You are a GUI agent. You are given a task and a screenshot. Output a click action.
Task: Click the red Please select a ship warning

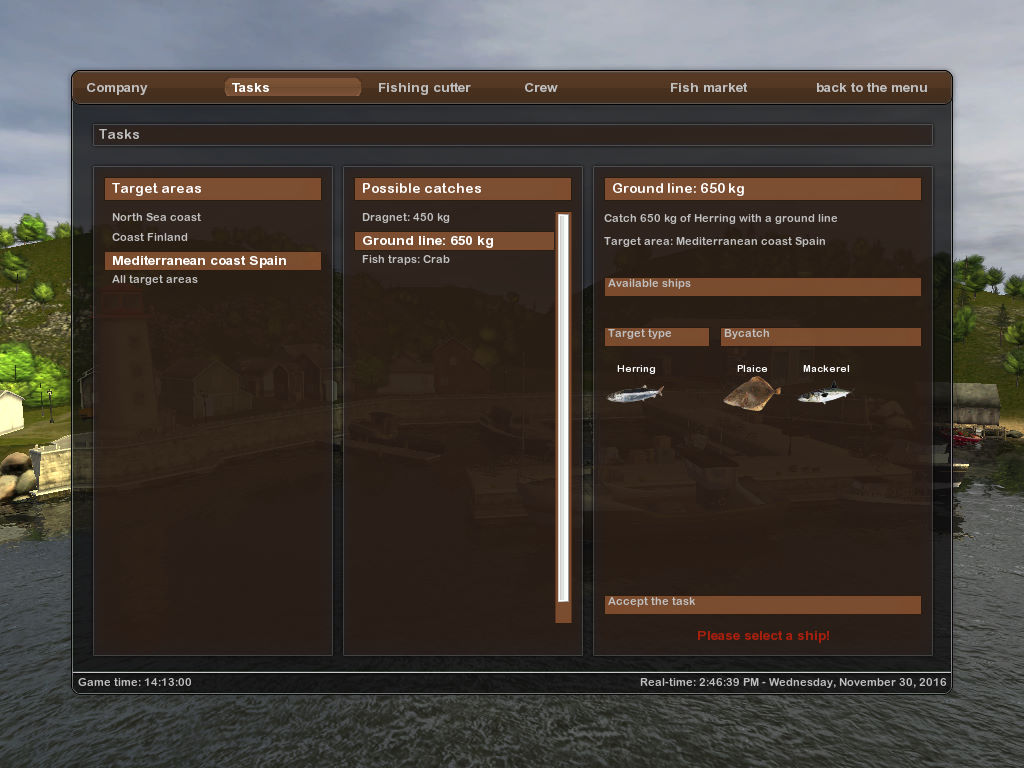pos(763,635)
